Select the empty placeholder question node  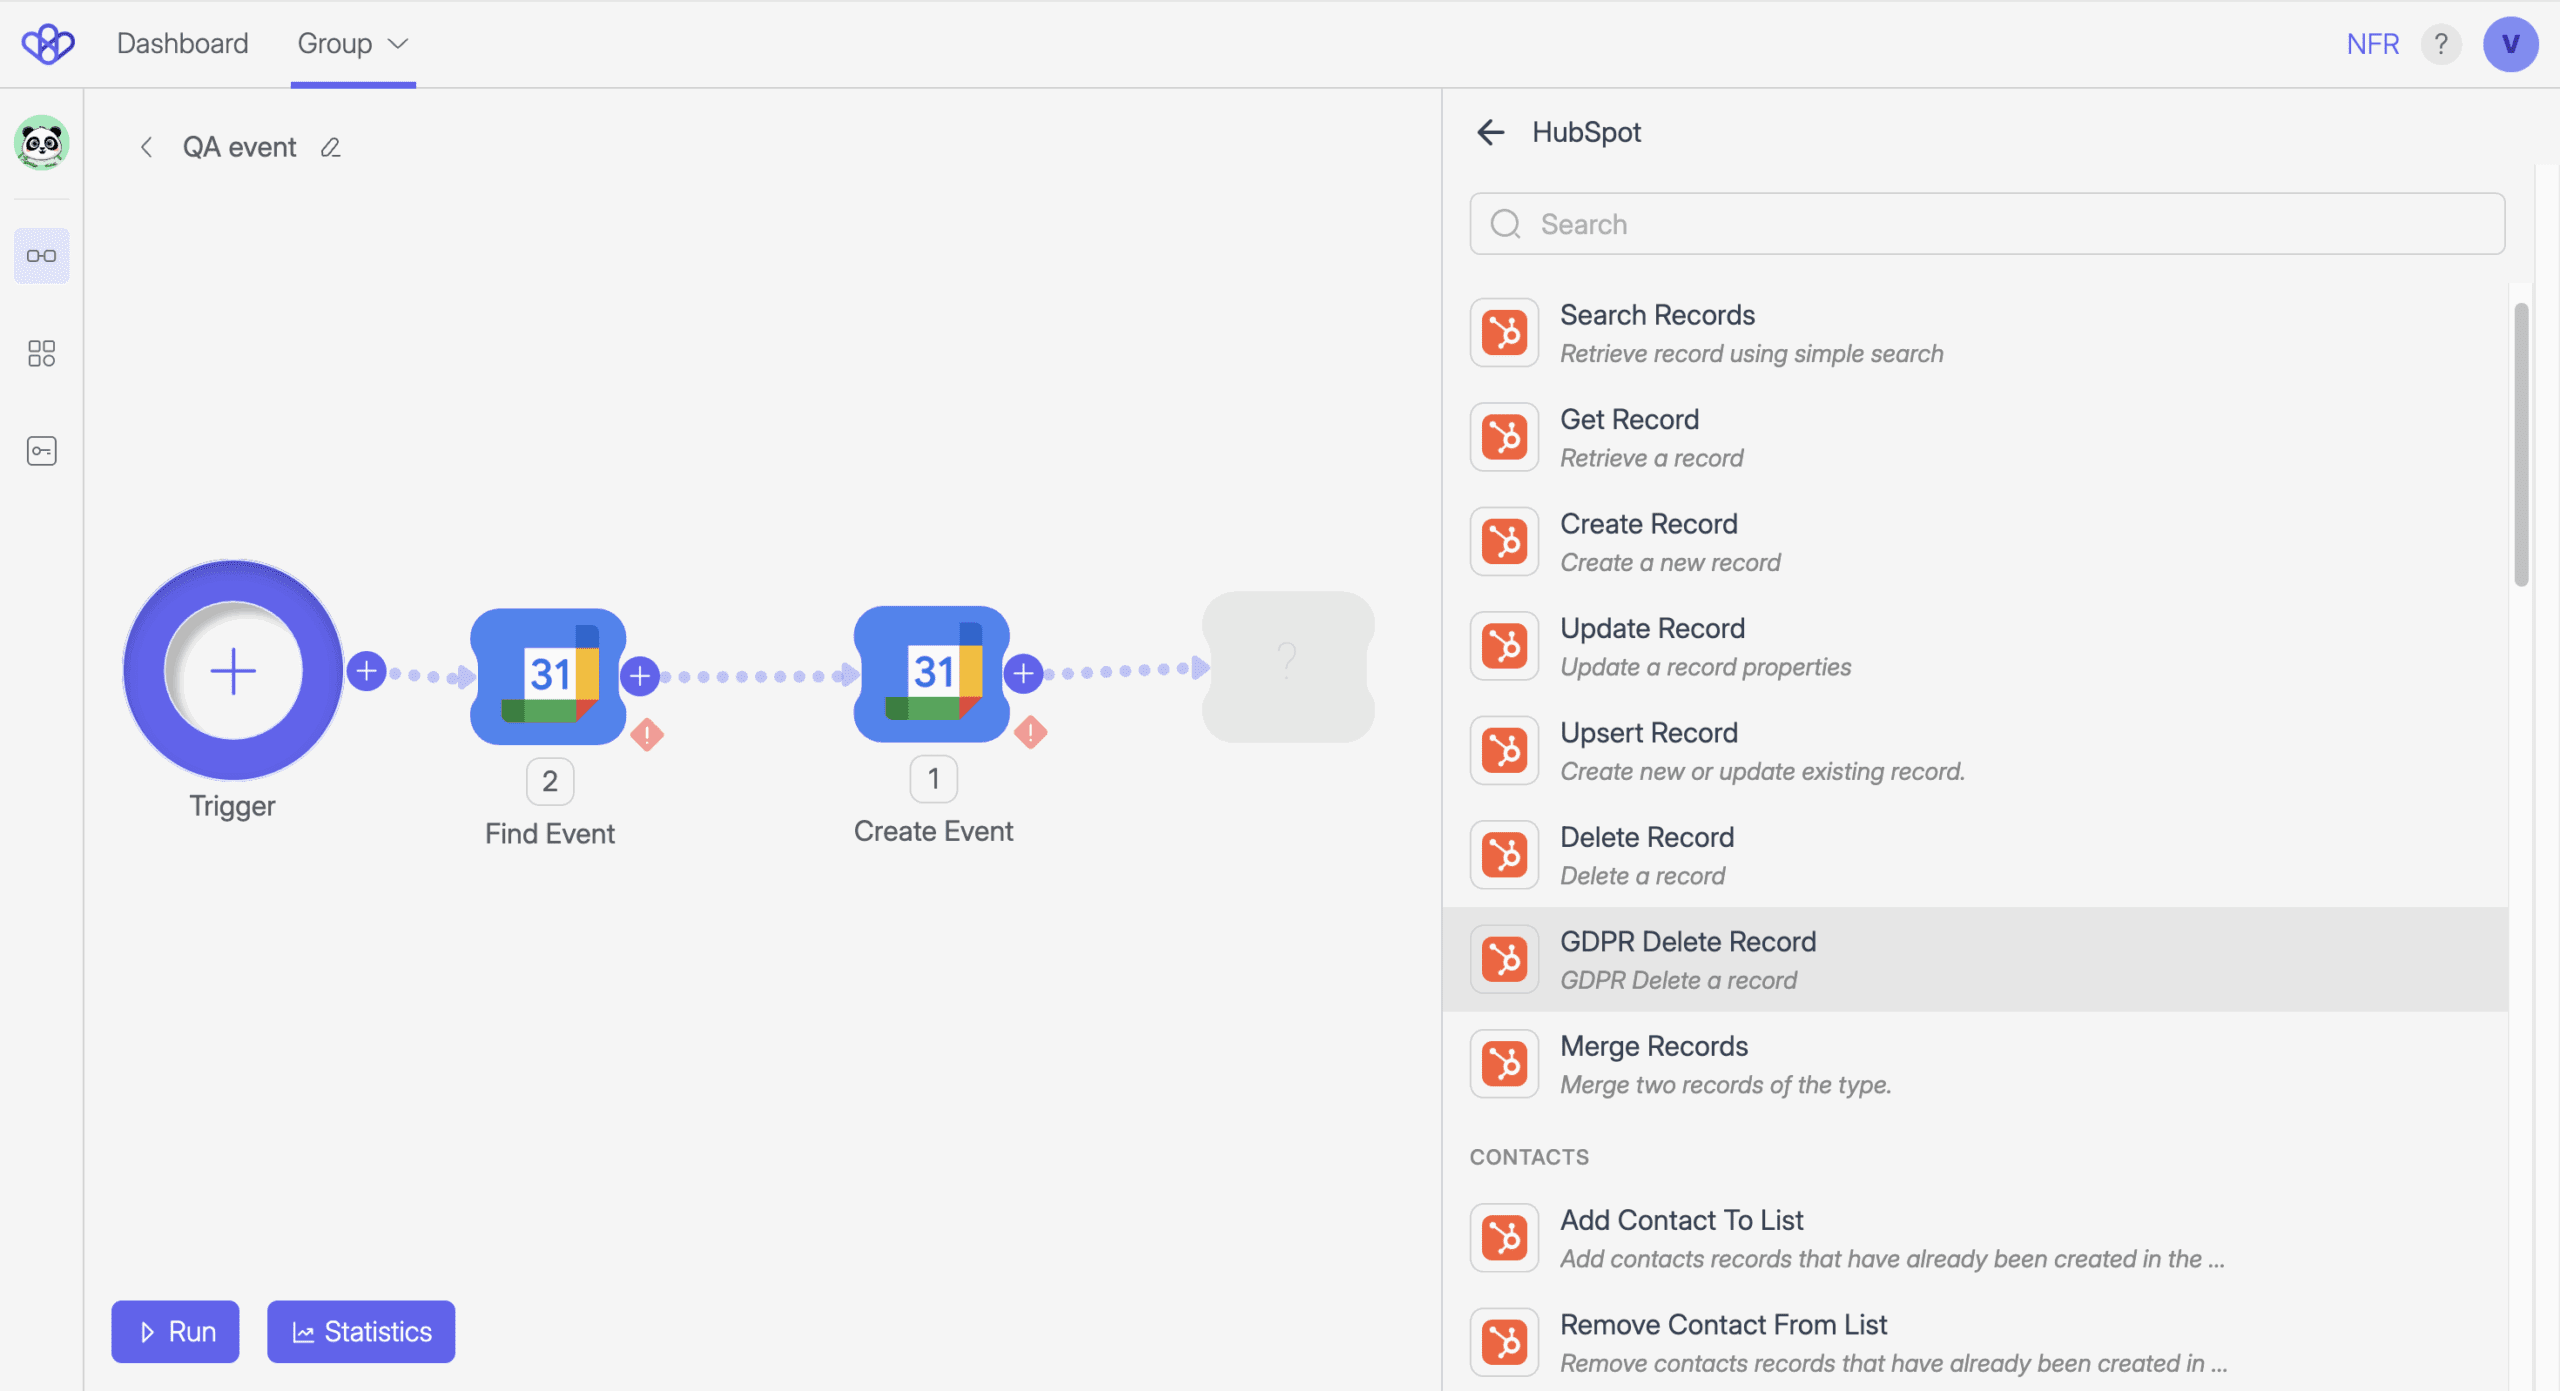pos(1288,667)
